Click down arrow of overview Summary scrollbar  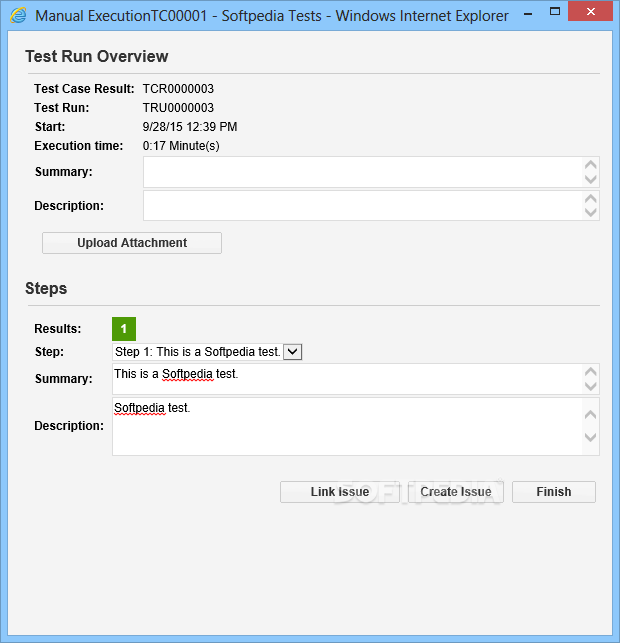click(590, 179)
